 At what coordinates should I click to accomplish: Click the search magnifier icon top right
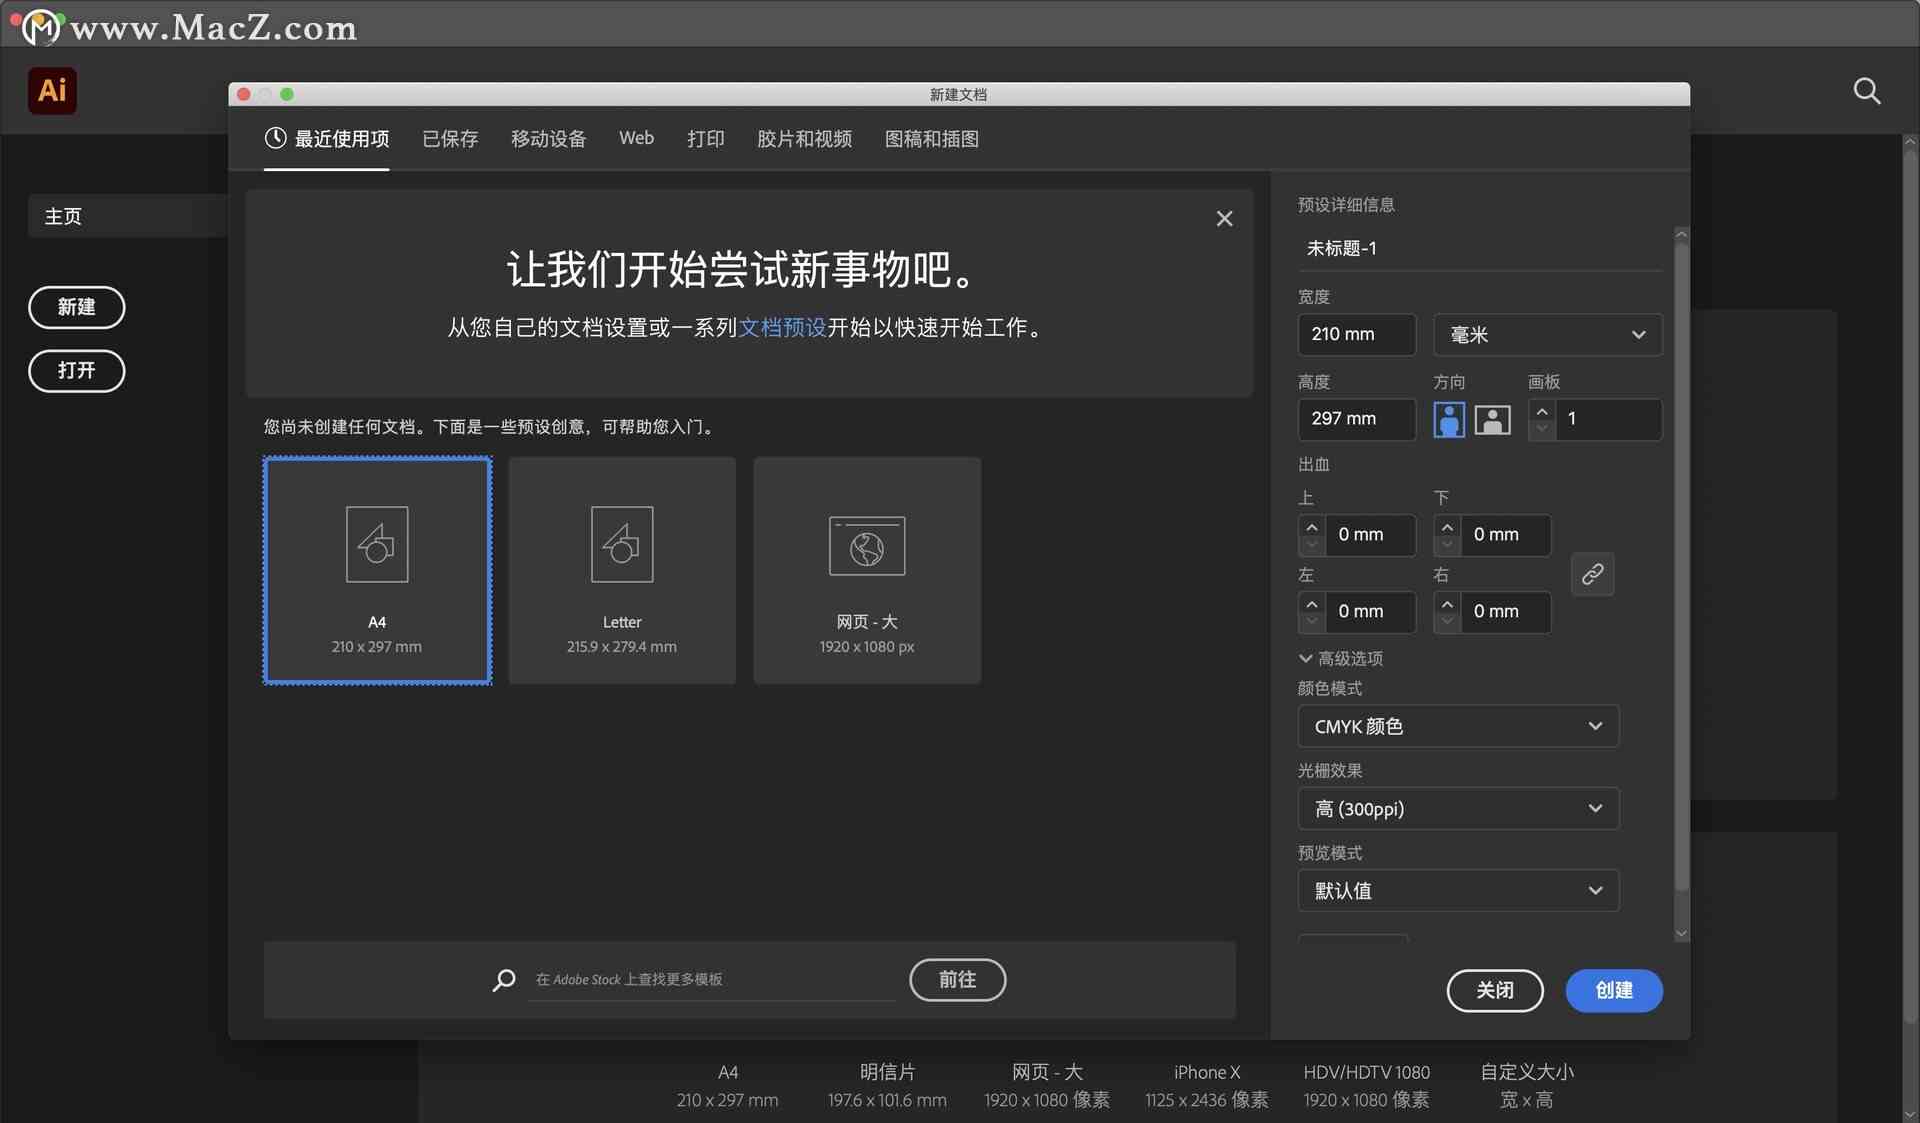pos(1869,90)
